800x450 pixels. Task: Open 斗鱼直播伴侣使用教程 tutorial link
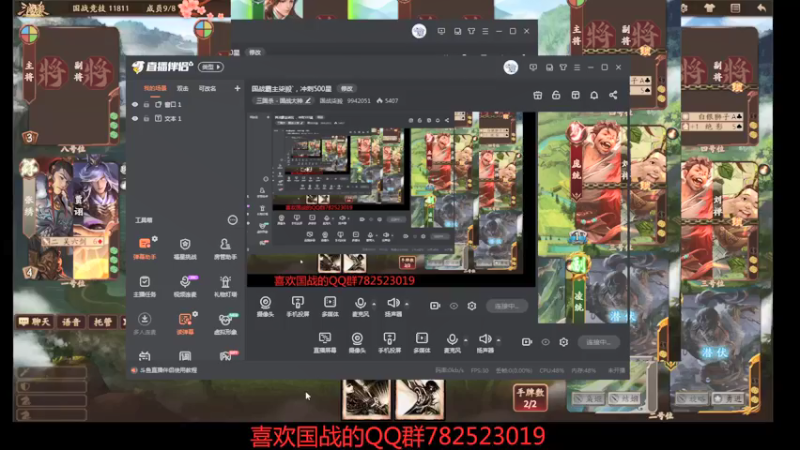[165, 370]
